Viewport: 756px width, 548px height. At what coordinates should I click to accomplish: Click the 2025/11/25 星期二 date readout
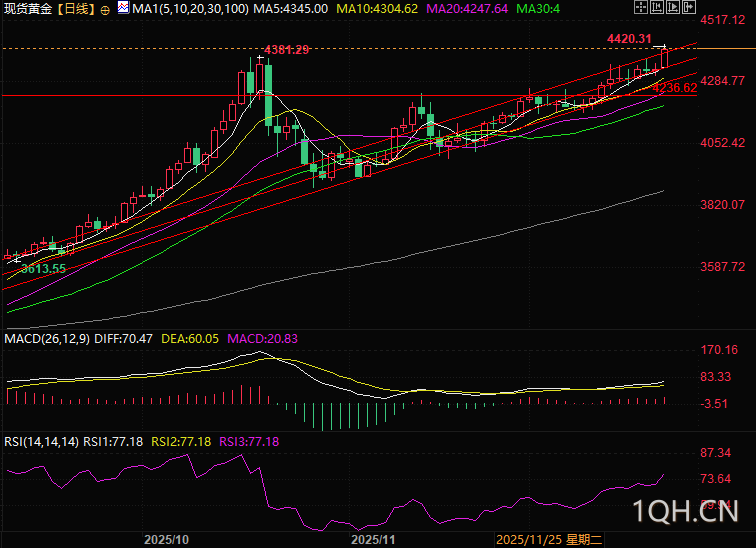549,539
